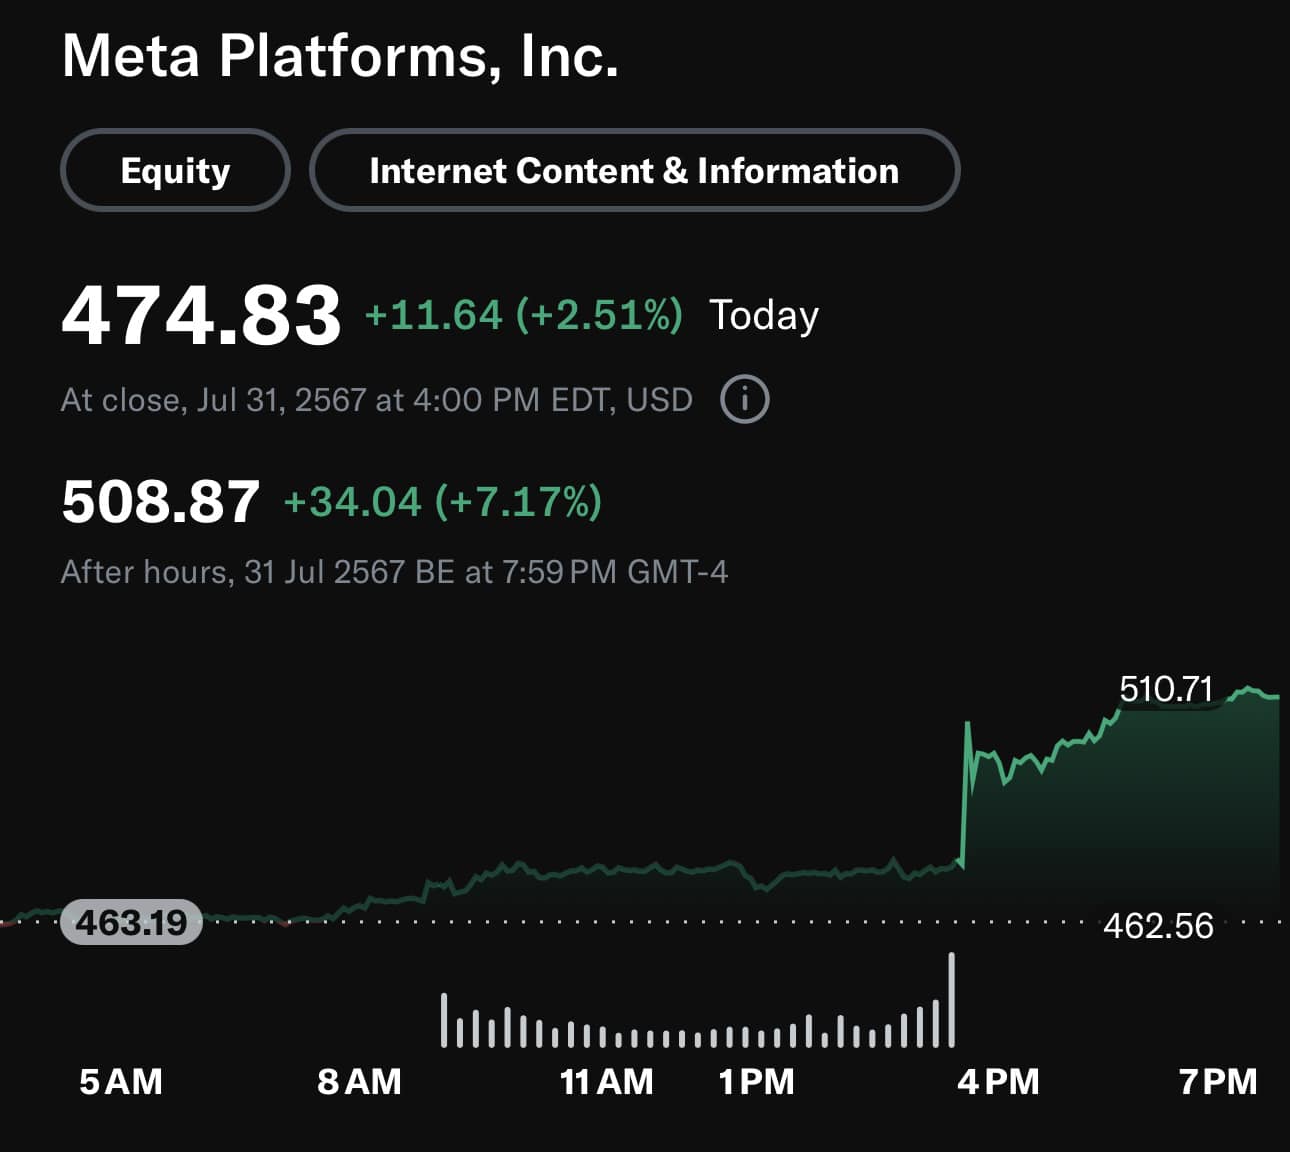Click the 462.56 previous close label

[x=1158, y=926]
